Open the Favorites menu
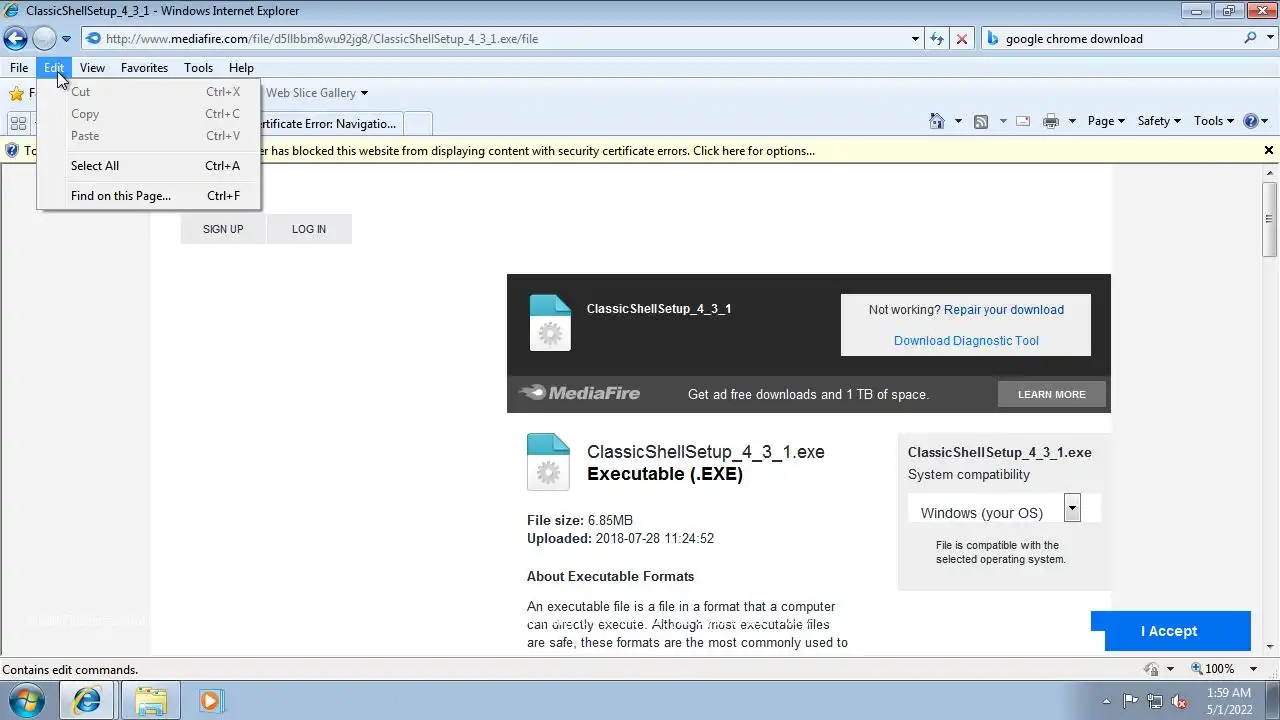 click(144, 68)
